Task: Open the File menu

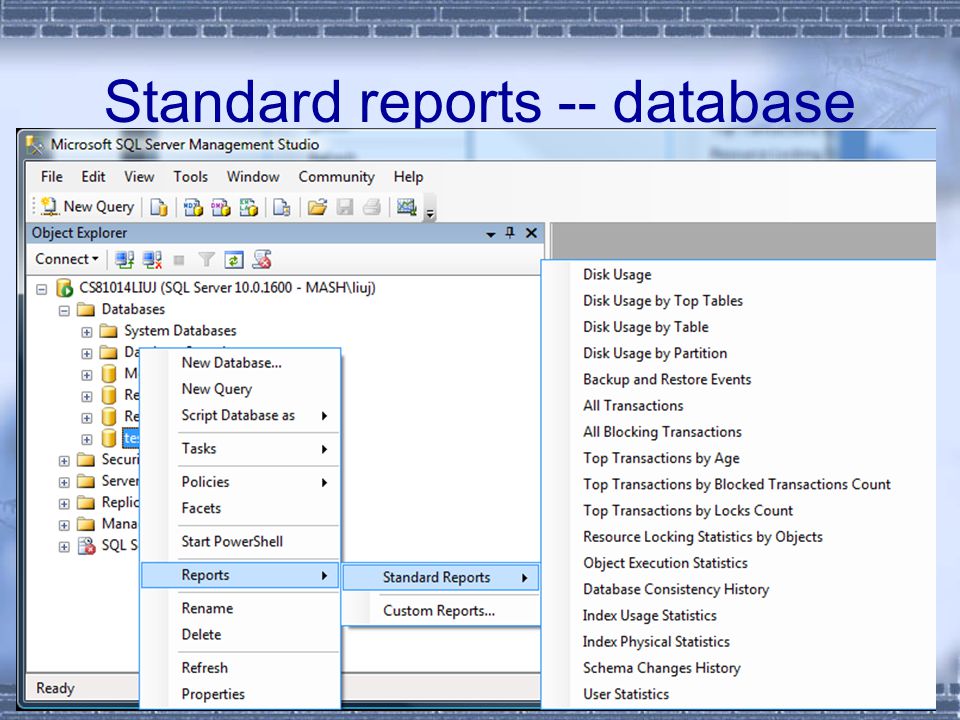Action: pos(51,177)
